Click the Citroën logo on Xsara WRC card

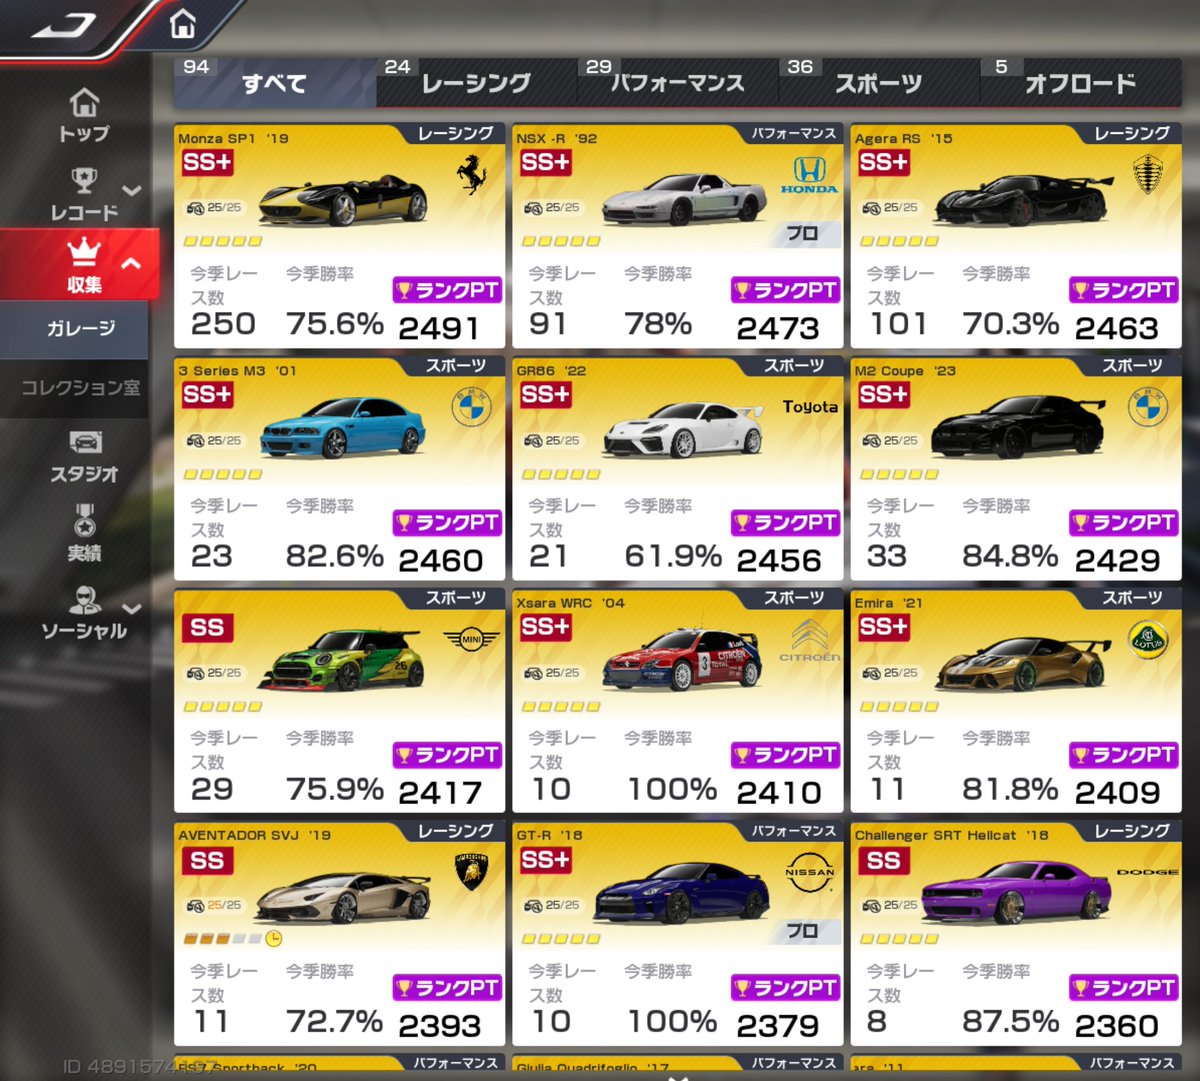[809, 640]
